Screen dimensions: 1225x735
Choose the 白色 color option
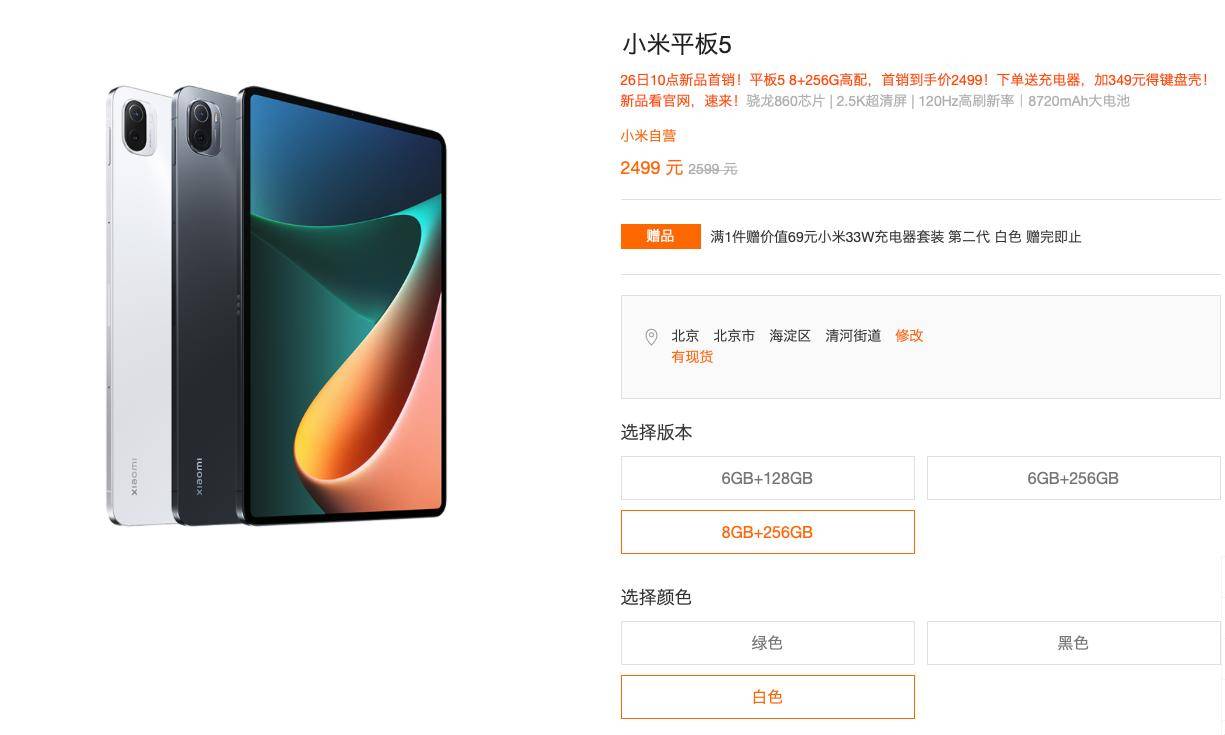767,697
